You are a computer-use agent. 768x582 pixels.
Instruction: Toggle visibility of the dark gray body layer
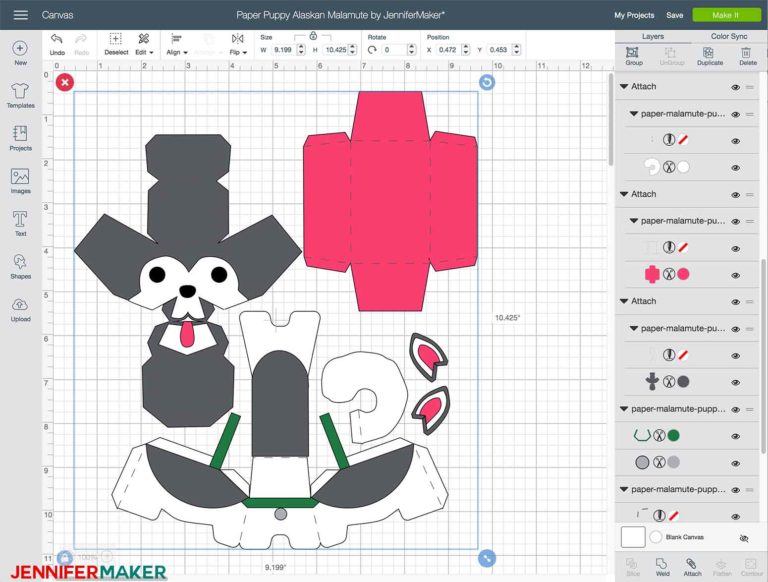(x=735, y=383)
